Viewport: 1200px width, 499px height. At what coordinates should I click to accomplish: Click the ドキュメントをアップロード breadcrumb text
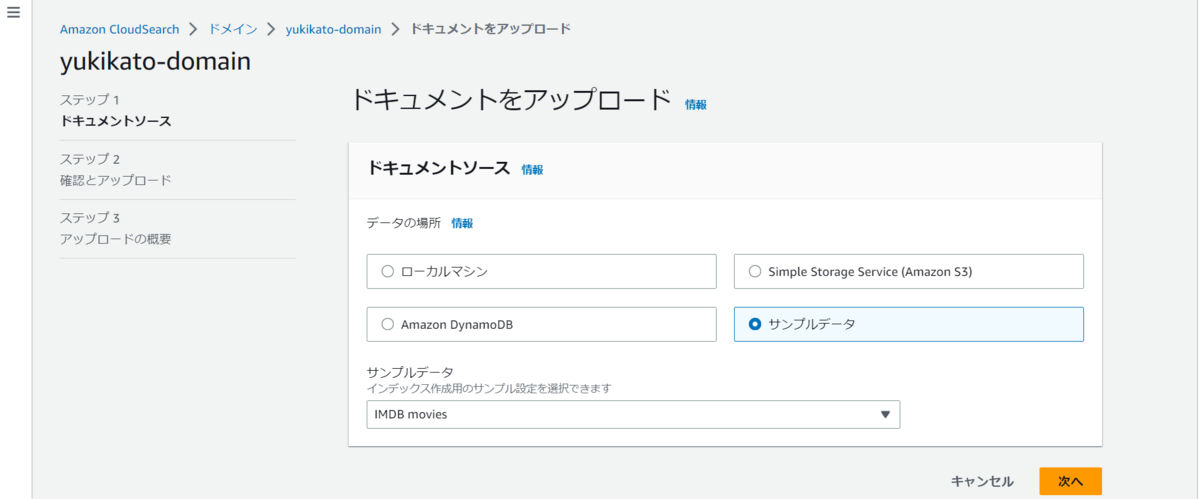(491, 29)
